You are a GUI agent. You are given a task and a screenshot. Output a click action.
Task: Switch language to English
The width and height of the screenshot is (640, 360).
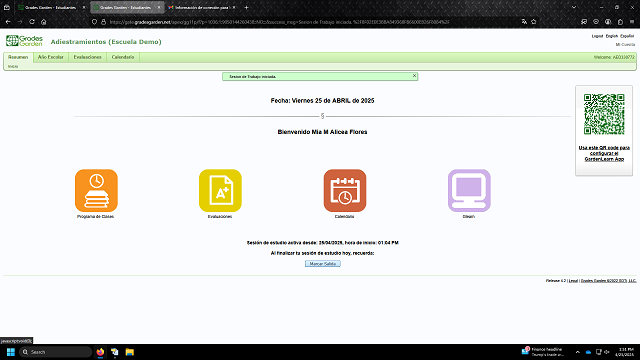611,36
